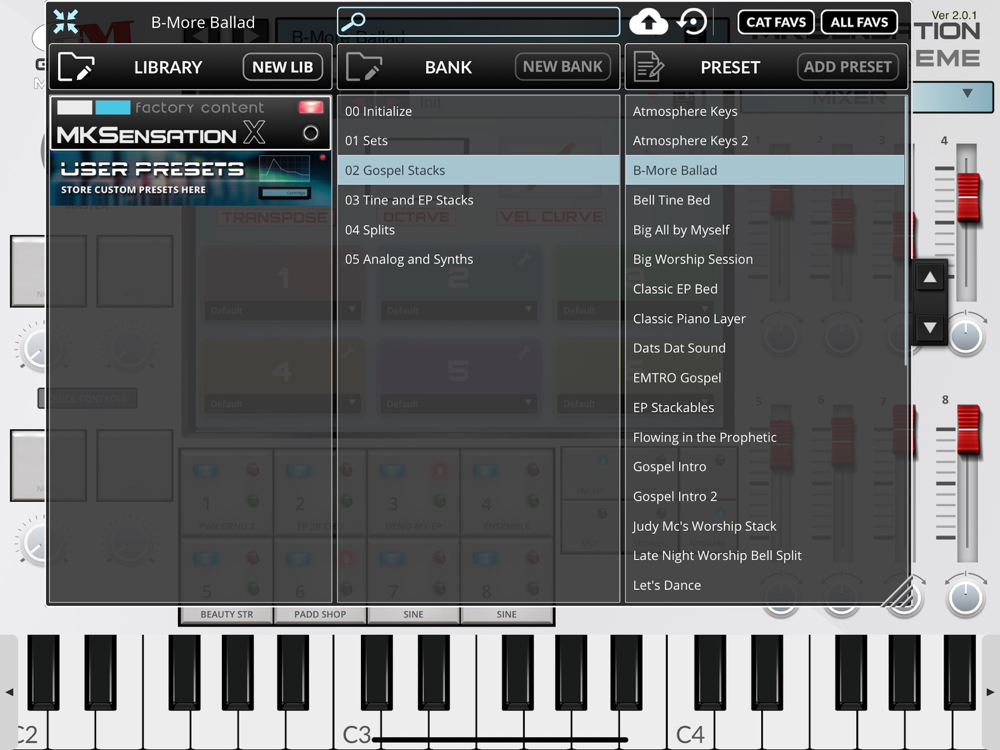The image size is (1000, 750).
Task: Click the reload history icon
Action: pyautogui.click(x=692, y=22)
